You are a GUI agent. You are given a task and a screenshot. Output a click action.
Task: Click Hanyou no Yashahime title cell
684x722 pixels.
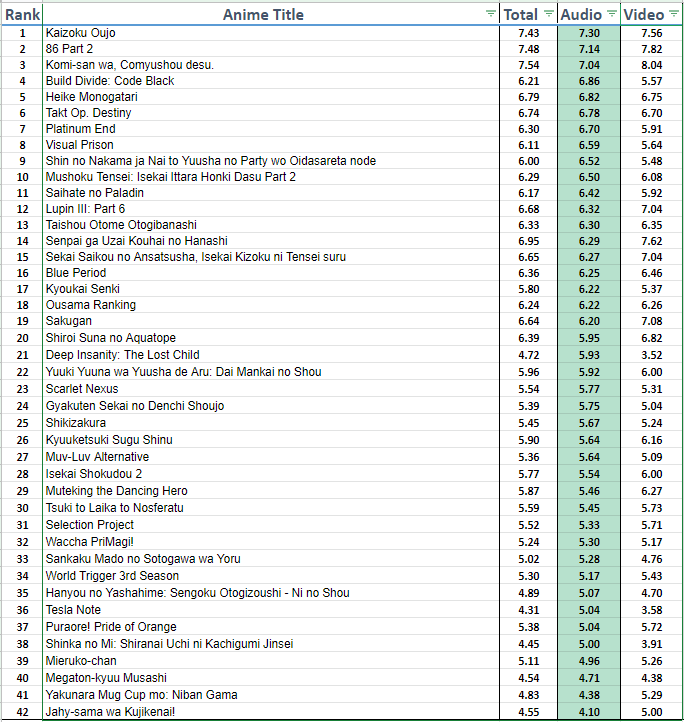click(271, 593)
